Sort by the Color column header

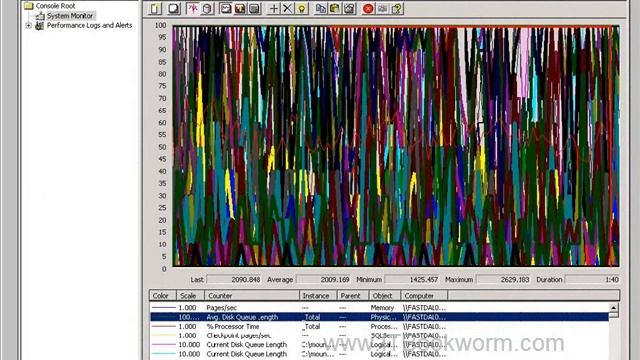[x=163, y=296]
